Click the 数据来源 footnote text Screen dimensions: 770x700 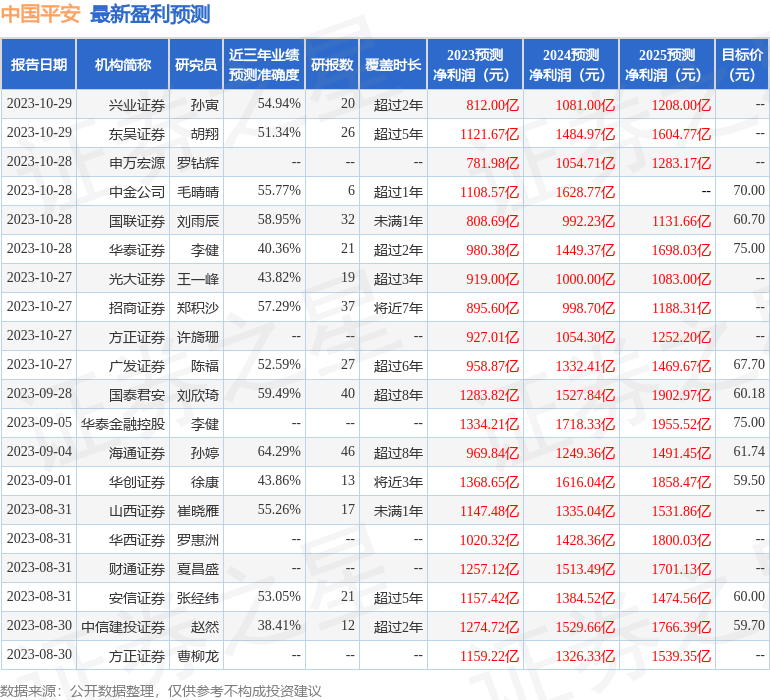pos(161,691)
